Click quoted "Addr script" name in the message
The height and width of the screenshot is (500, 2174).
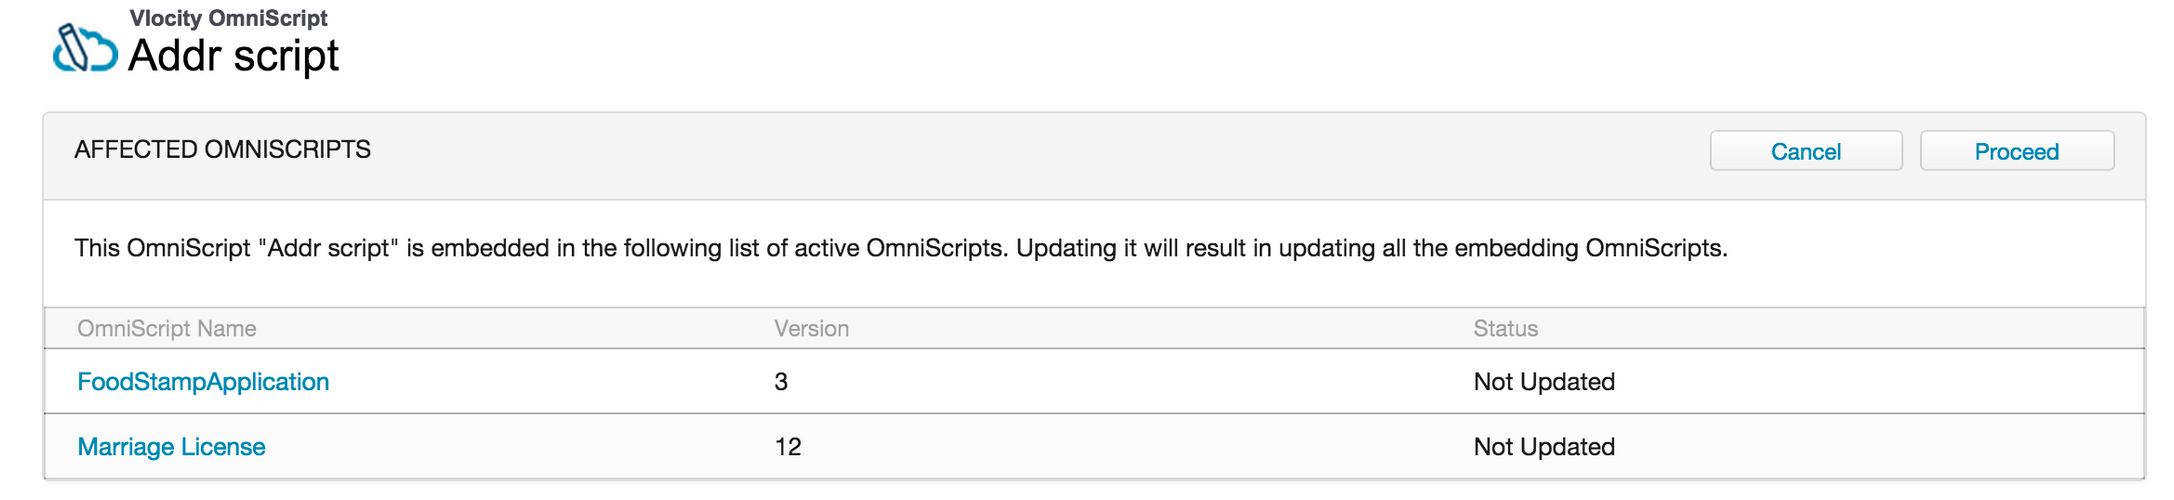(x=331, y=248)
